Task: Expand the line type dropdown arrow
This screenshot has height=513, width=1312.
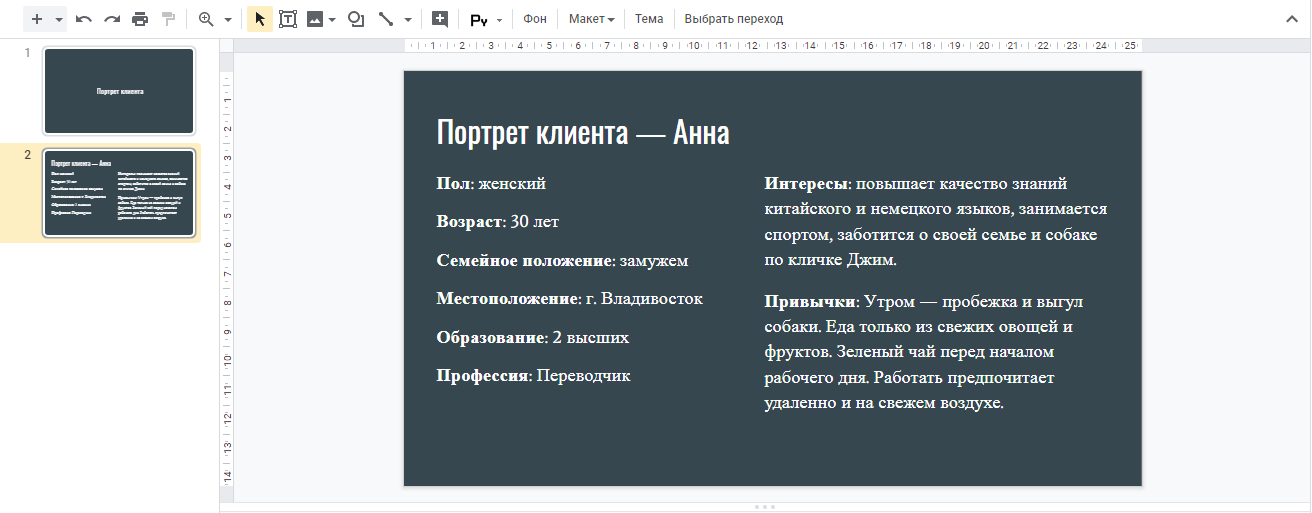Action: [408, 19]
